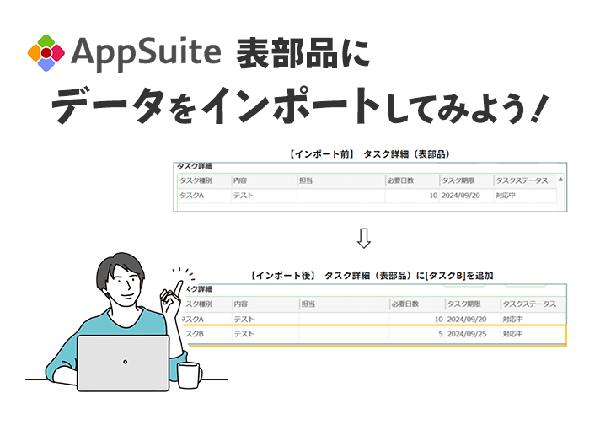Select the タスクステータス header in the インポート後 table
Screen dimensions: 600x425
tap(529, 304)
